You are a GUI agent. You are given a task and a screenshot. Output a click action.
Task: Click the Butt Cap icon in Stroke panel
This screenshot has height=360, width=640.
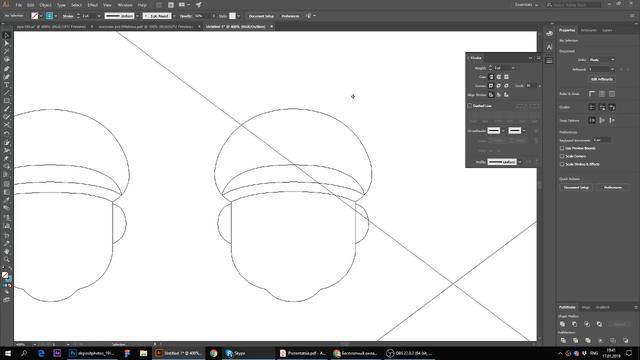[x=491, y=77]
